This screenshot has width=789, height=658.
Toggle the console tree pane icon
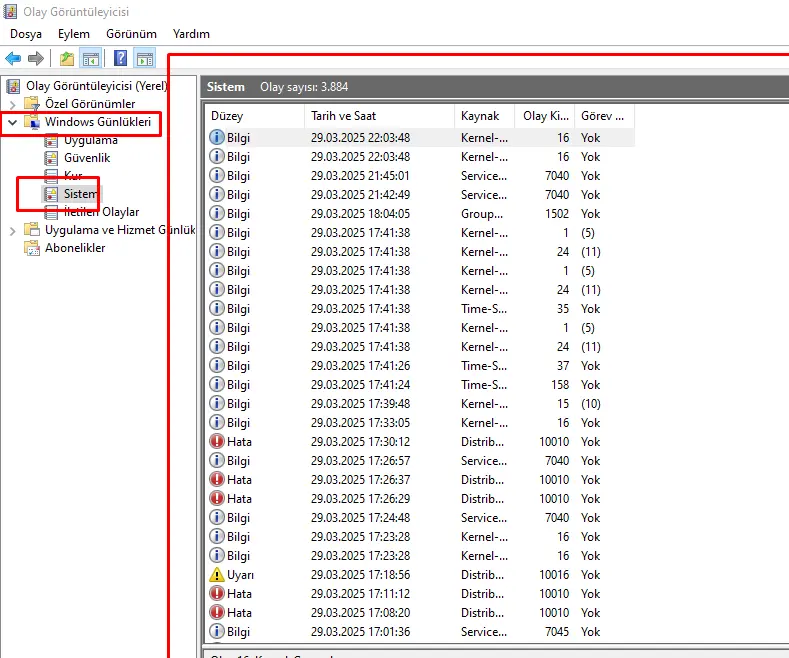[x=91, y=59]
